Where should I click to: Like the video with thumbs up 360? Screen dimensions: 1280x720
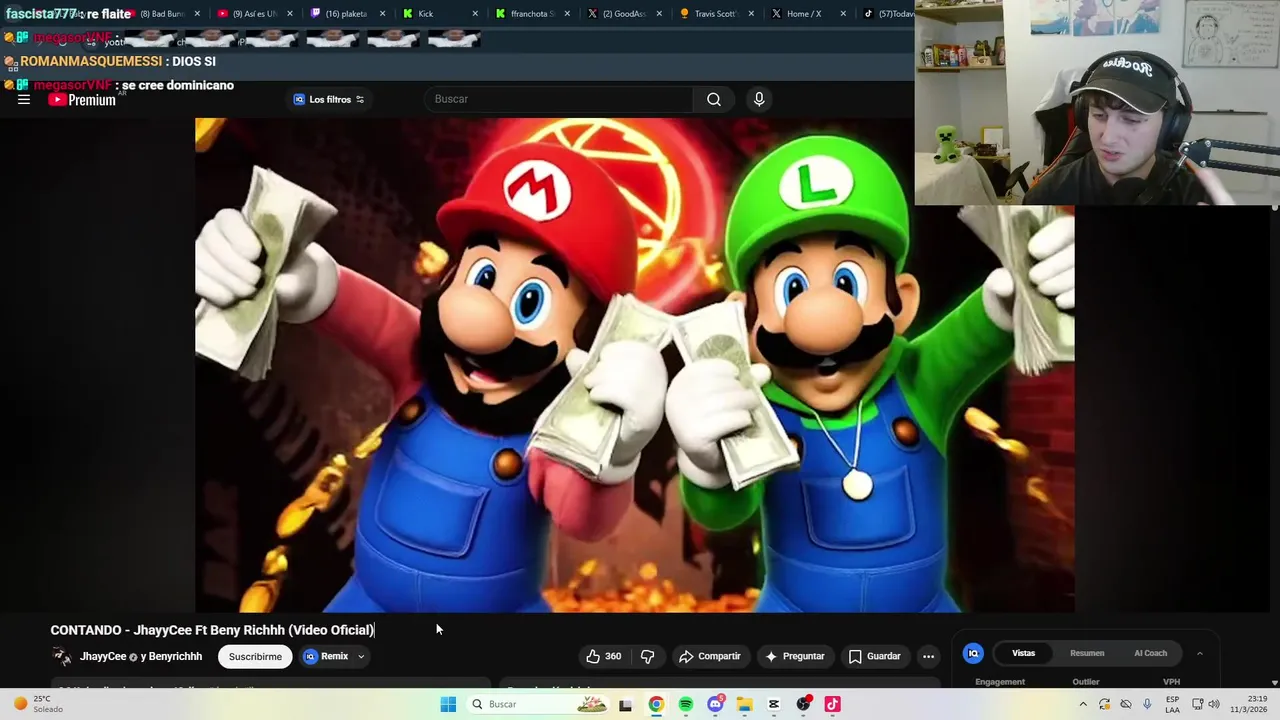(604, 656)
